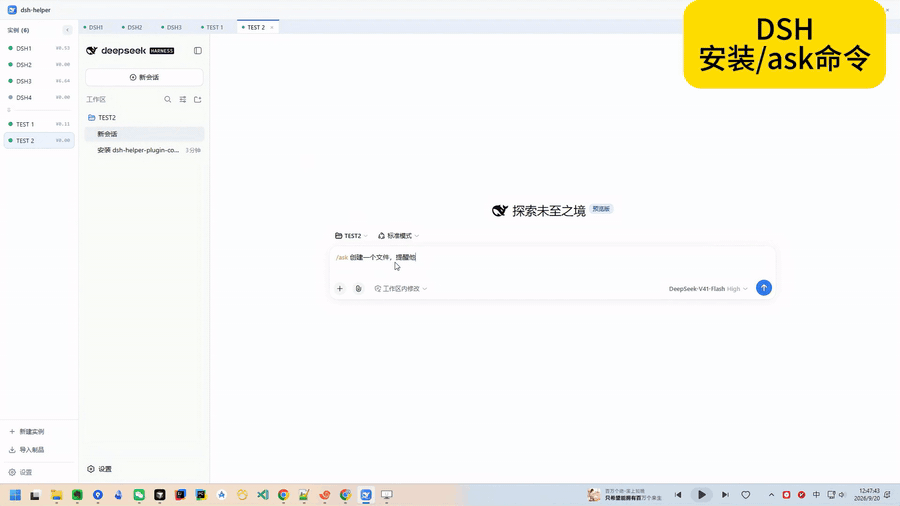
Task: Expand the TEST2 workspace dropdown above input
Action: click(351, 236)
